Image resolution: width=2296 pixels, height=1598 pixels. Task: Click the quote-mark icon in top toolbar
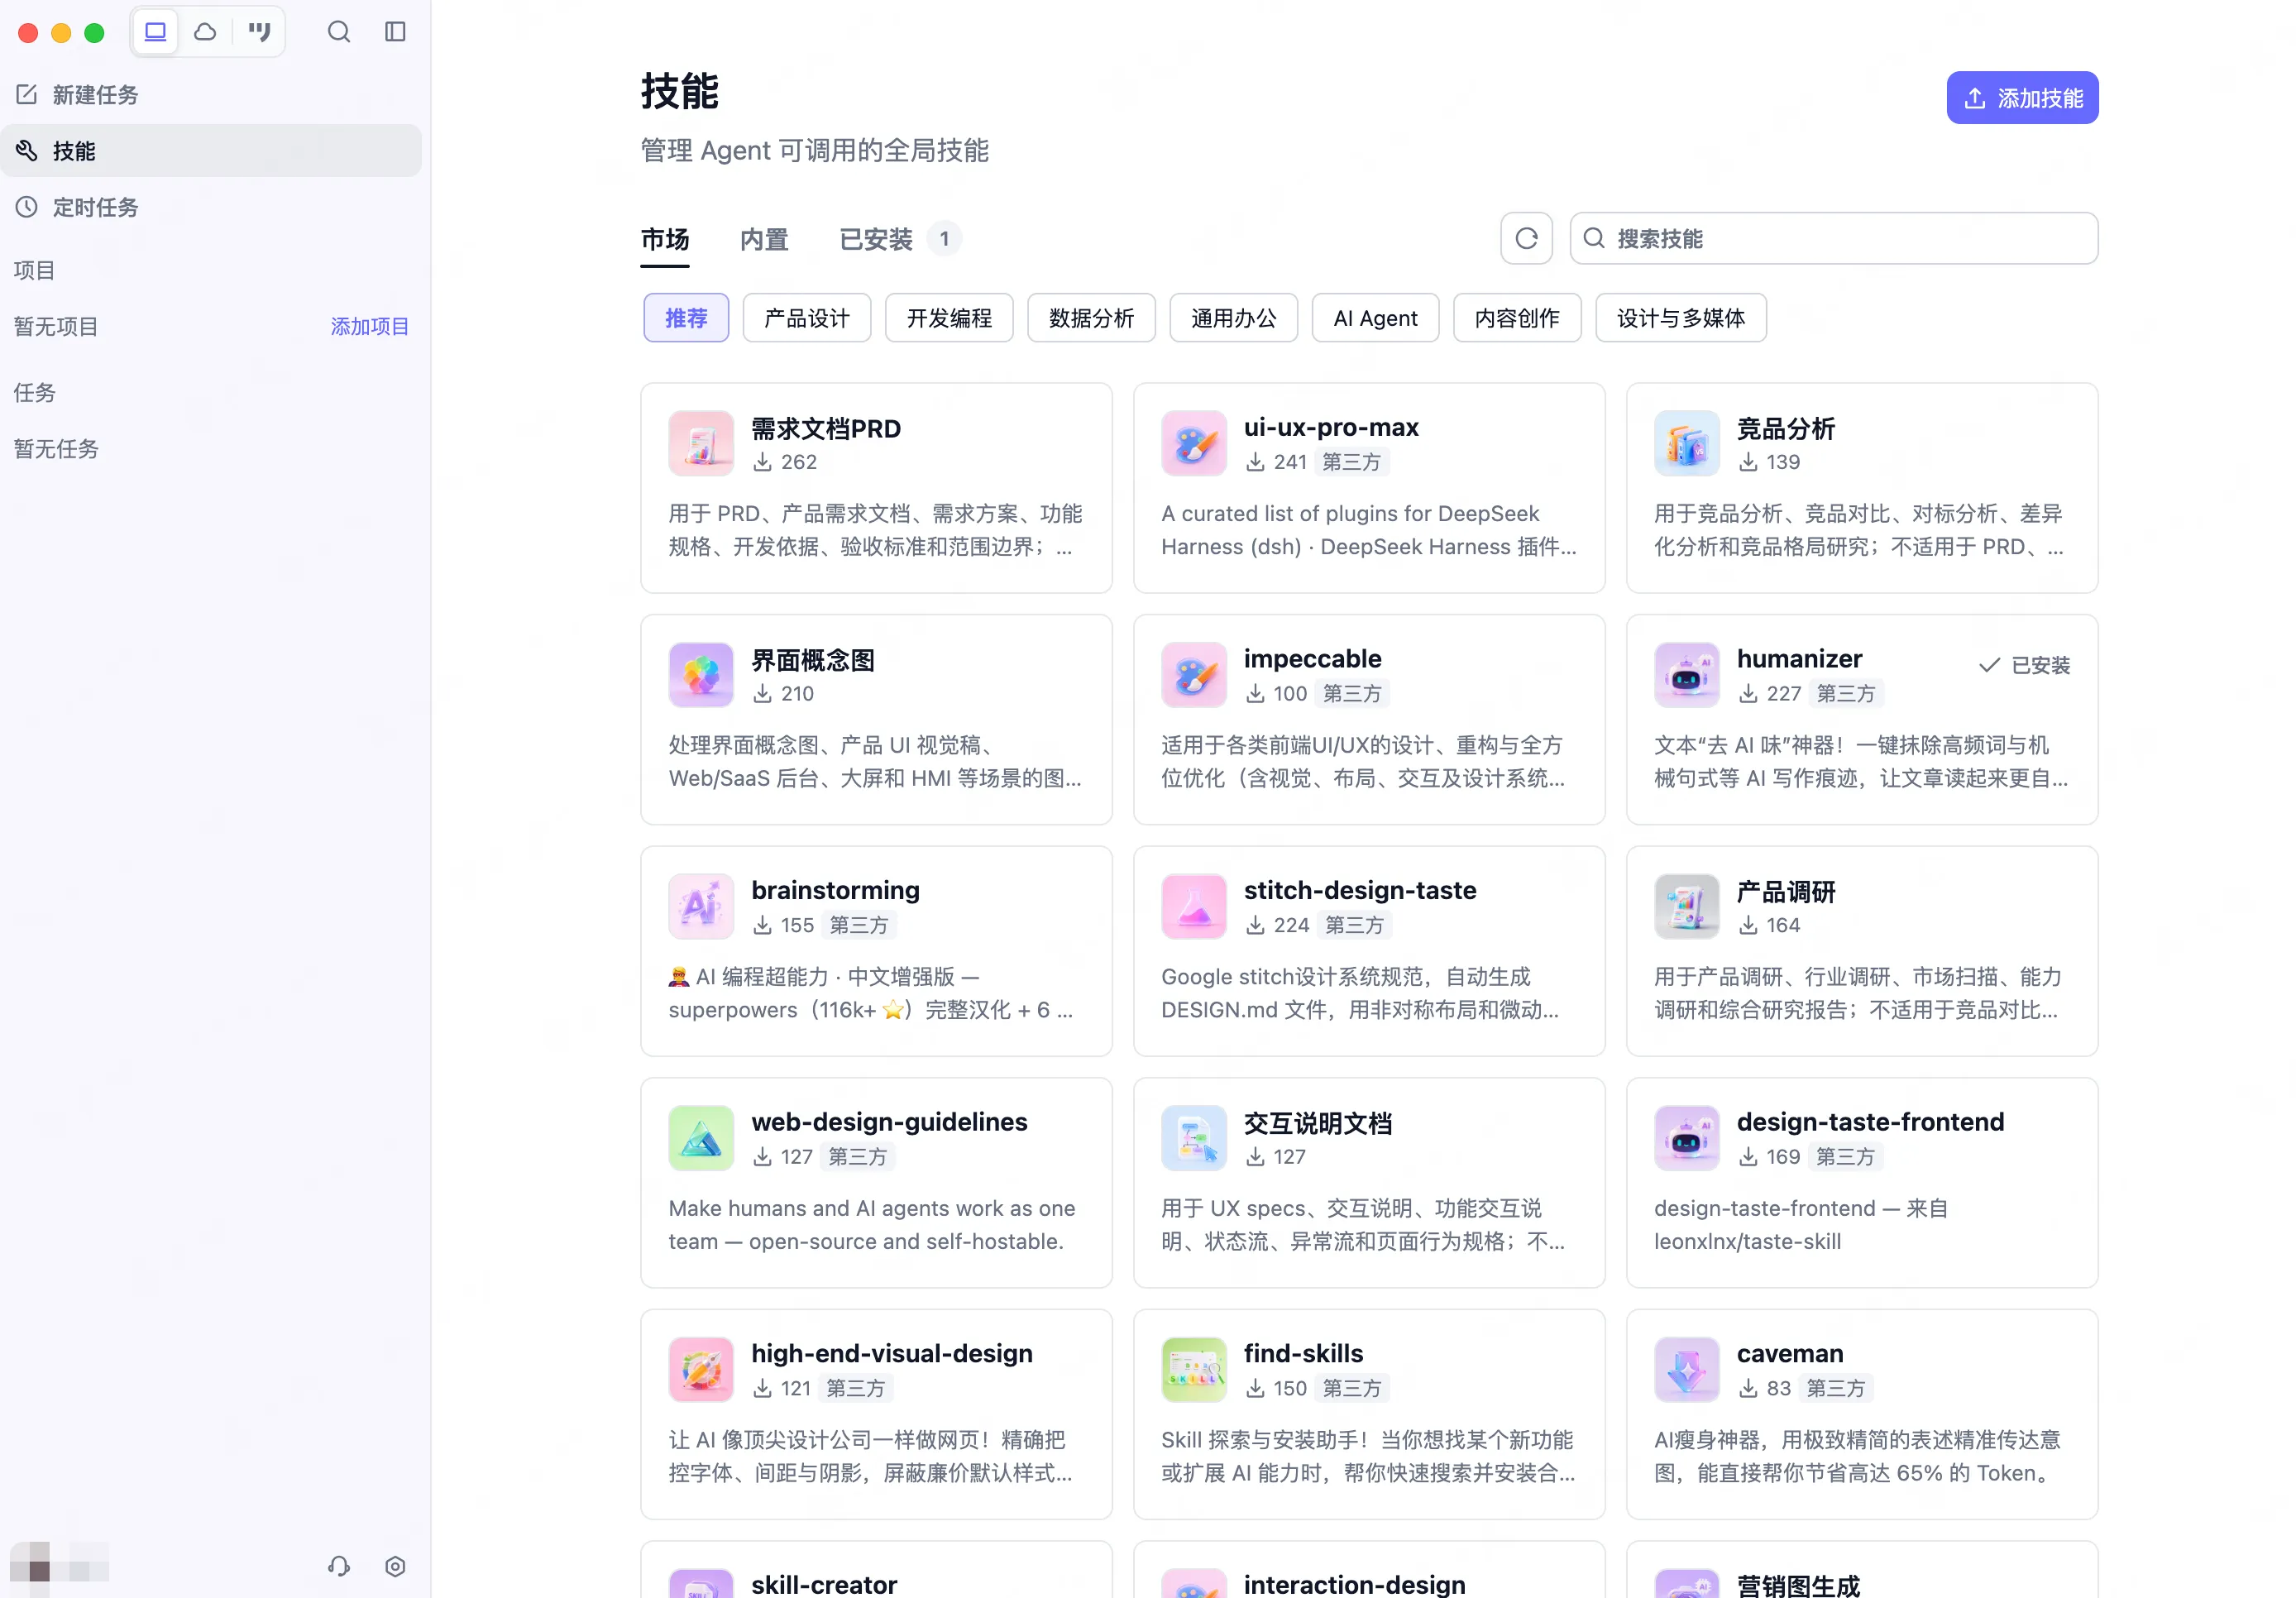tap(260, 32)
